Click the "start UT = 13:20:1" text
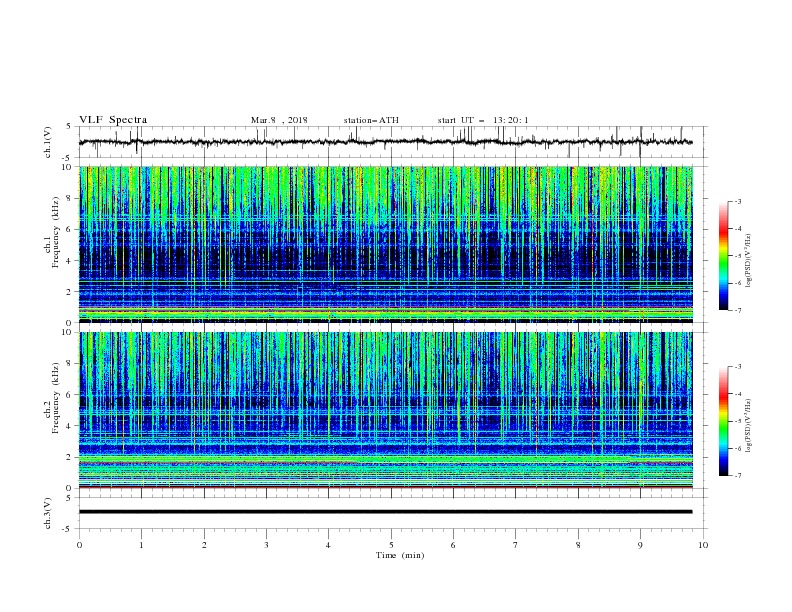 [x=483, y=120]
